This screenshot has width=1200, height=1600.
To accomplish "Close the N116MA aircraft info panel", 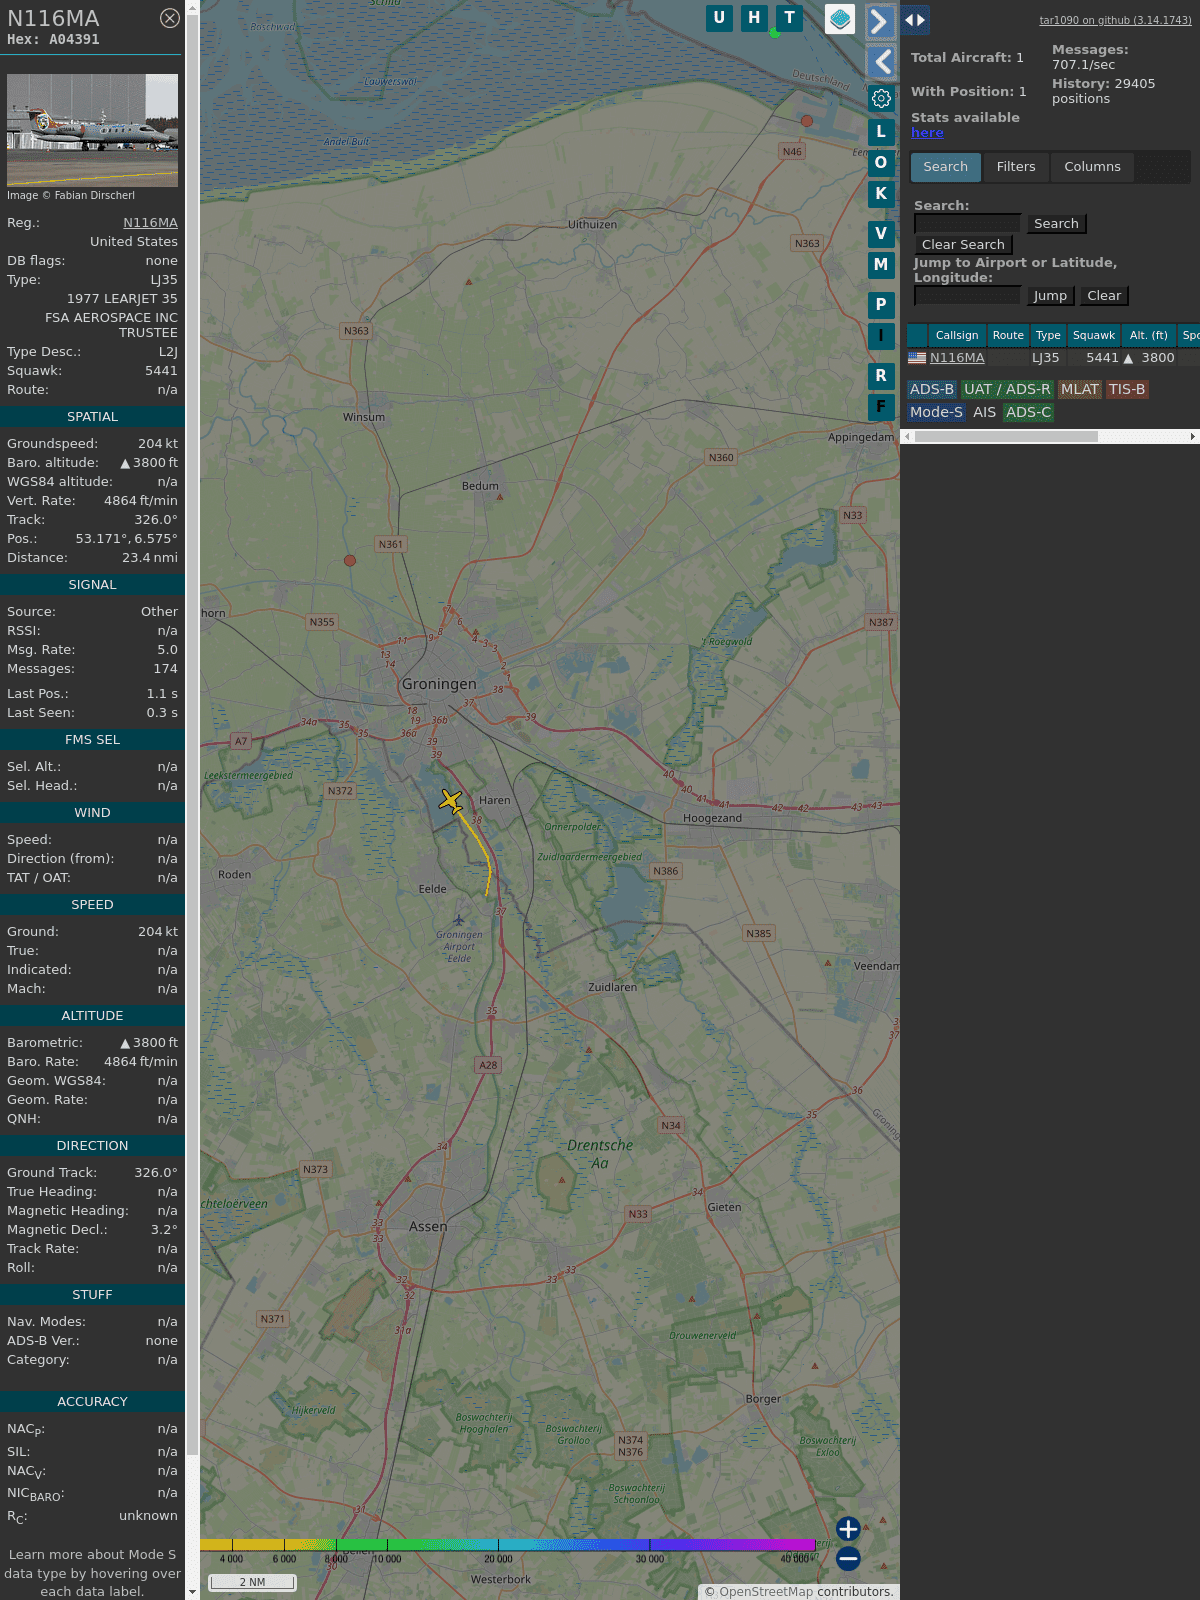I will [x=170, y=18].
